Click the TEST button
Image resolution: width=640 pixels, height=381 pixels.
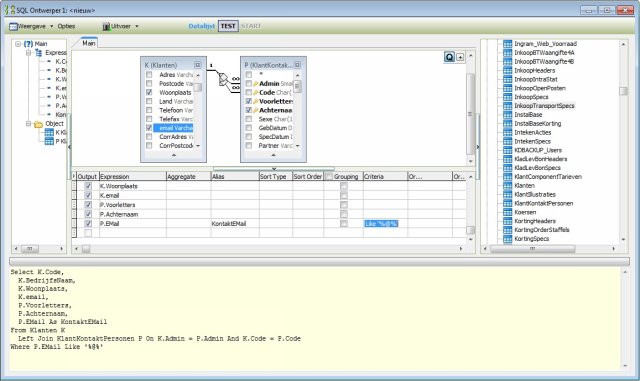(x=228, y=26)
